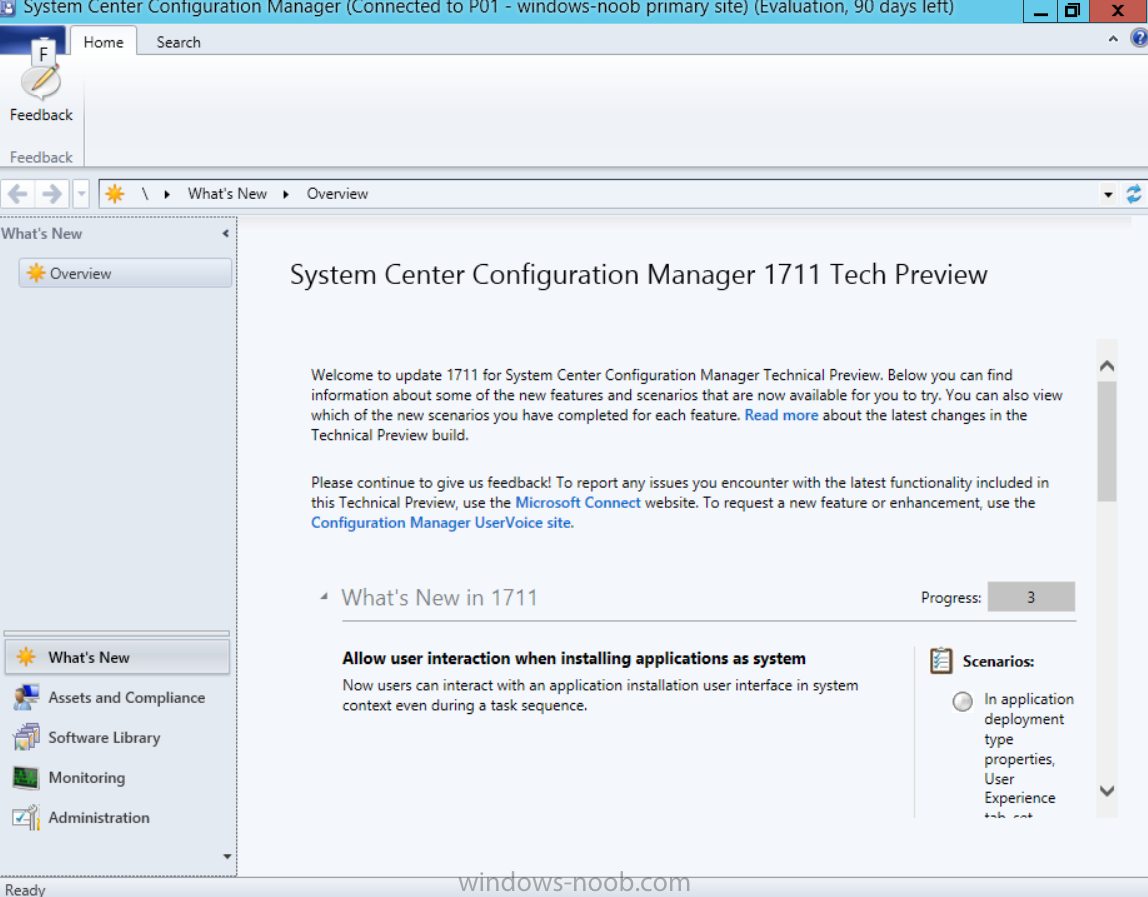Collapse the What's New in 1711 section
This screenshot has width=1148, height=897.
324,597
